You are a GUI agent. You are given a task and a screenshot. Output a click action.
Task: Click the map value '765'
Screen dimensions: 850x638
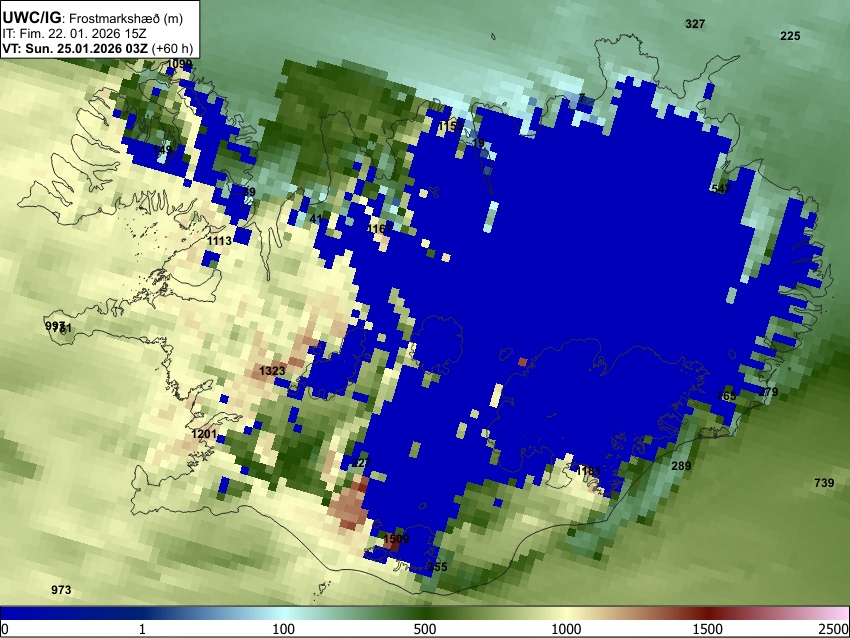point(726,396)
